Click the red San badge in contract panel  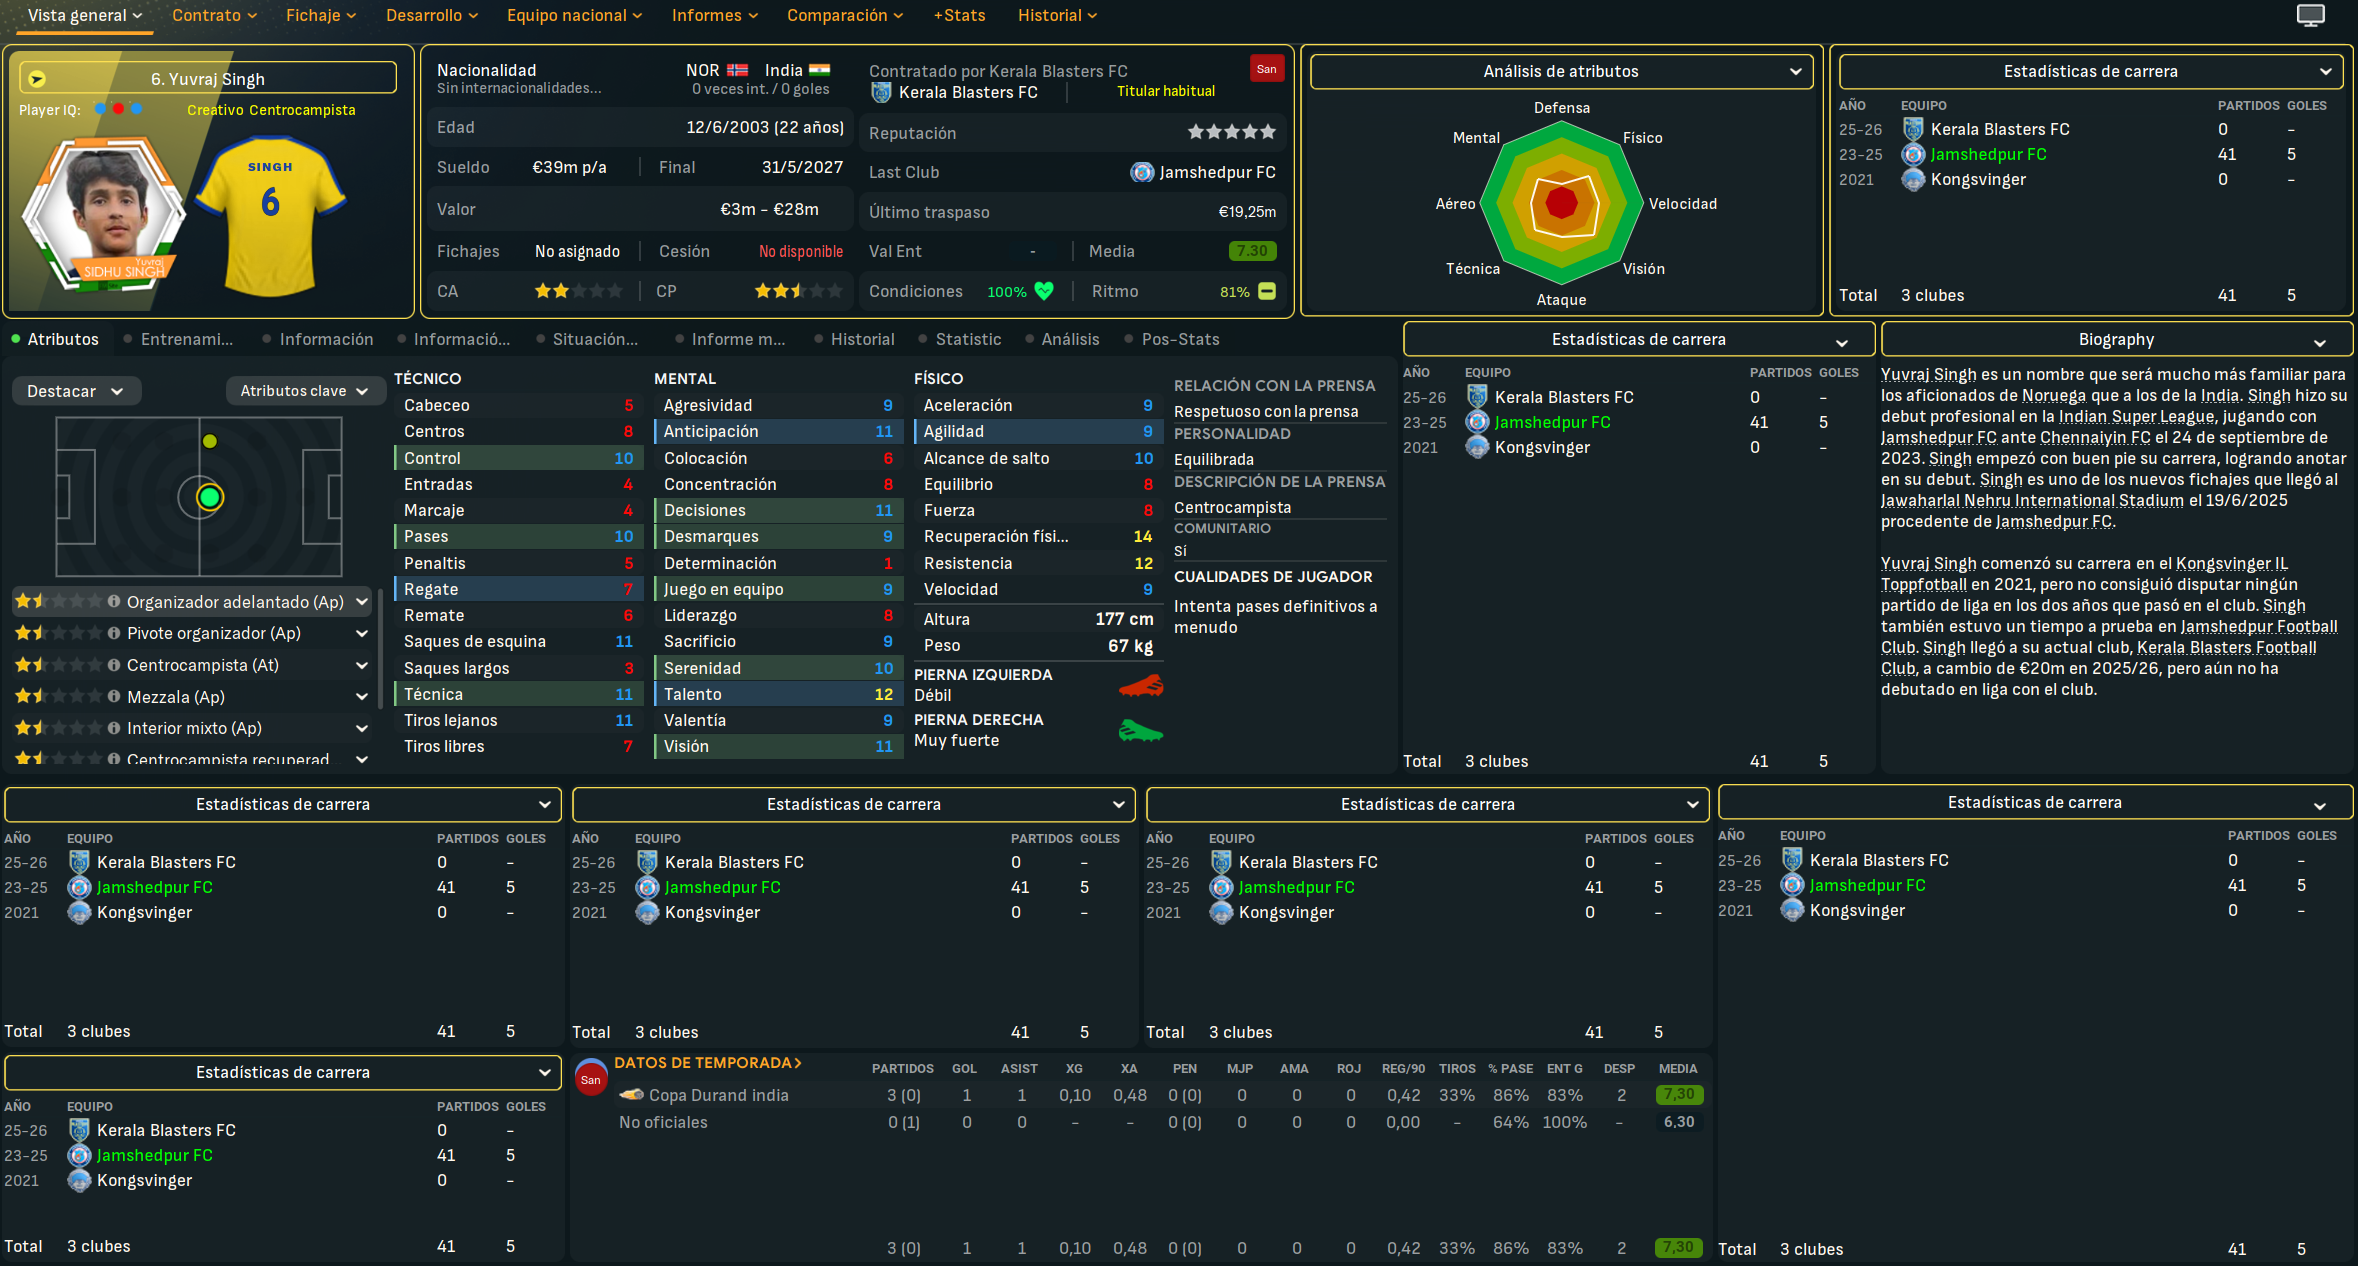[x=1266, y=69]
